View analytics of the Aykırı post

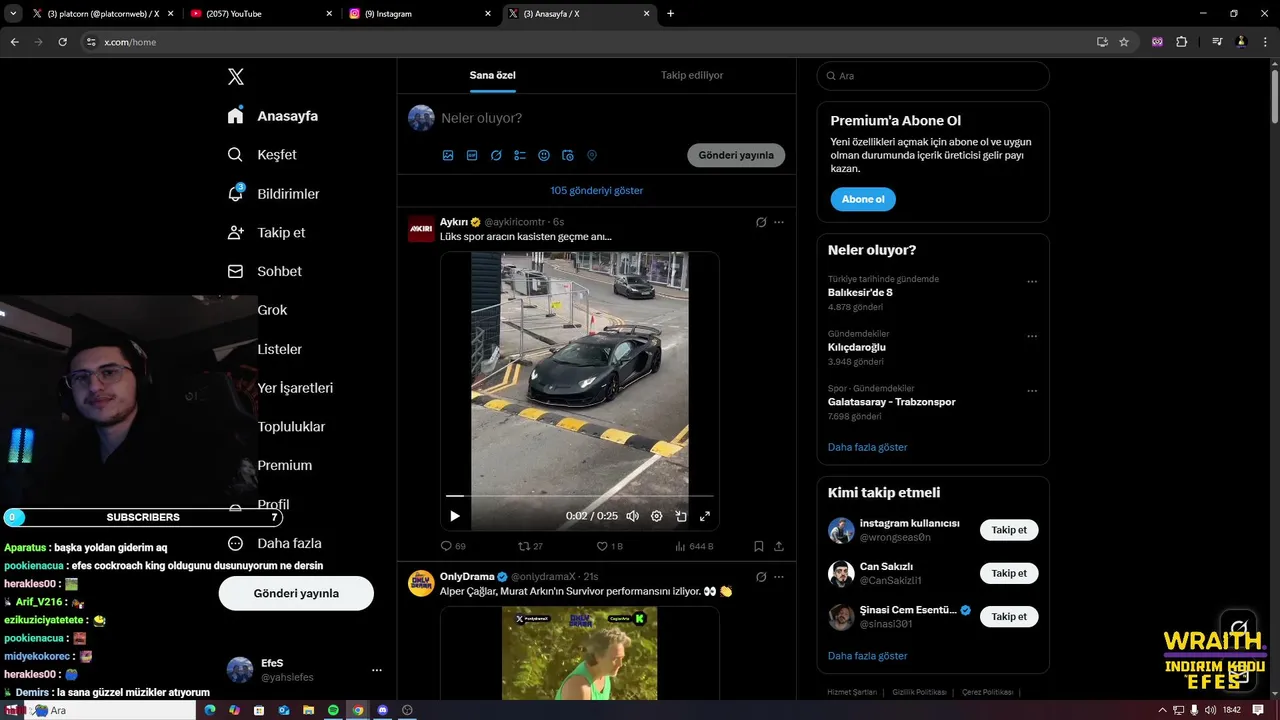[694, 546]
